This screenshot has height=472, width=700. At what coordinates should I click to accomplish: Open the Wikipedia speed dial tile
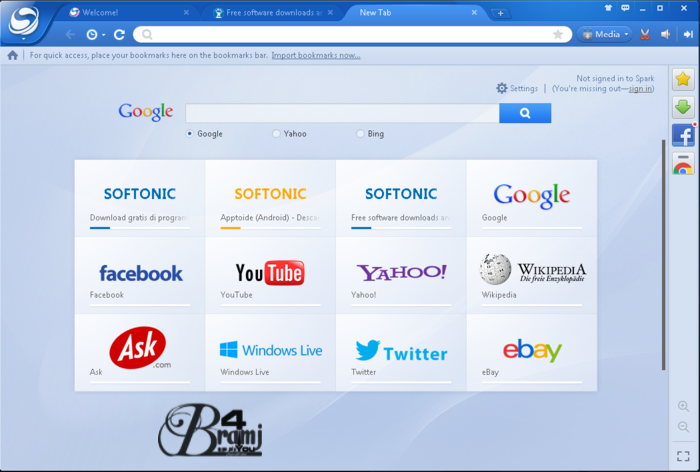coord(532,276)
